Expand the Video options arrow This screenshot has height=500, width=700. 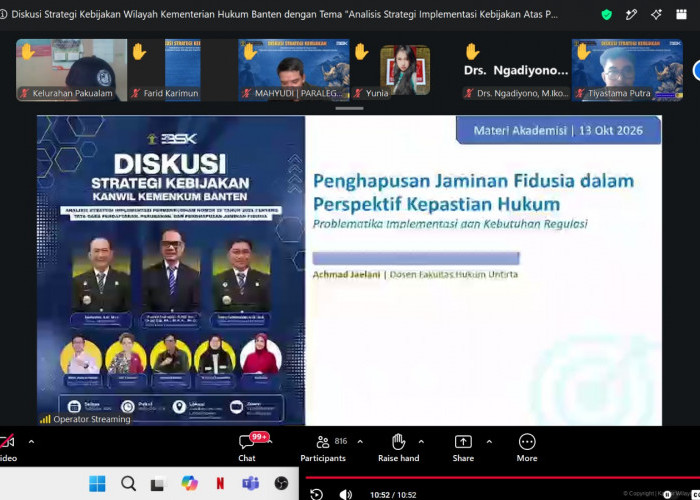pyautogui.click(x=31, y=442)
